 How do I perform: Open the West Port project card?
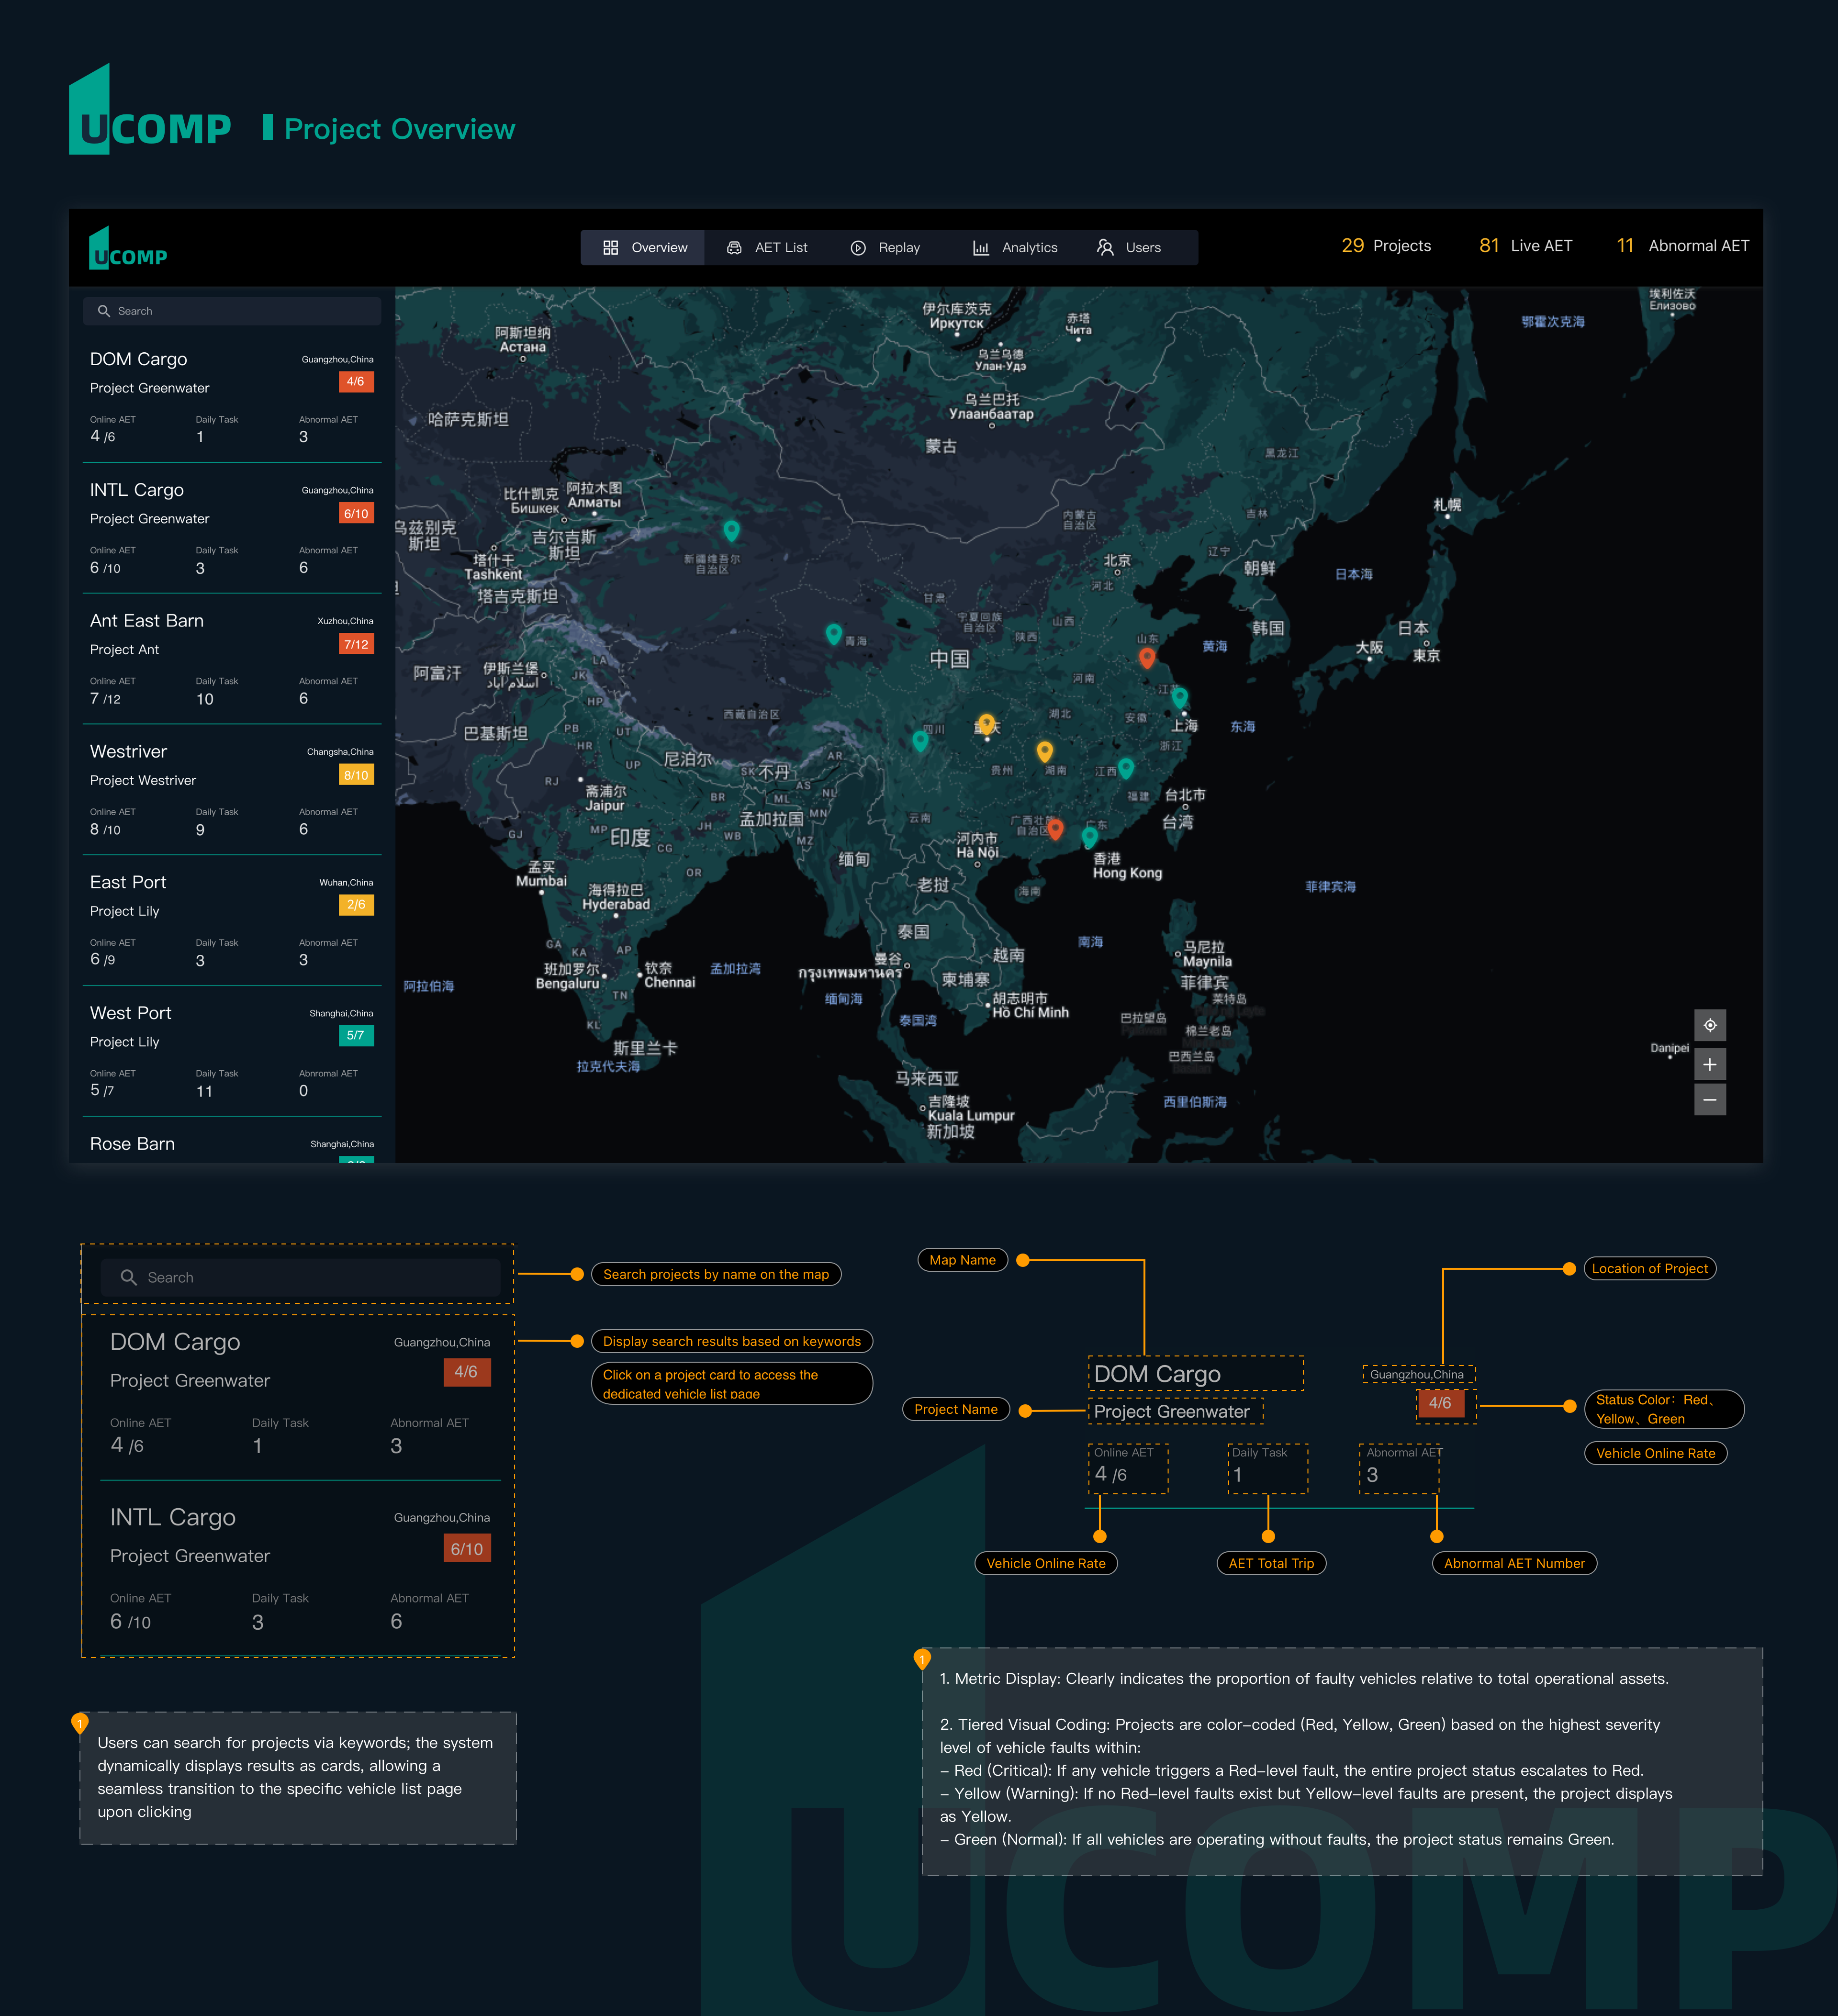click(230, 1050)
